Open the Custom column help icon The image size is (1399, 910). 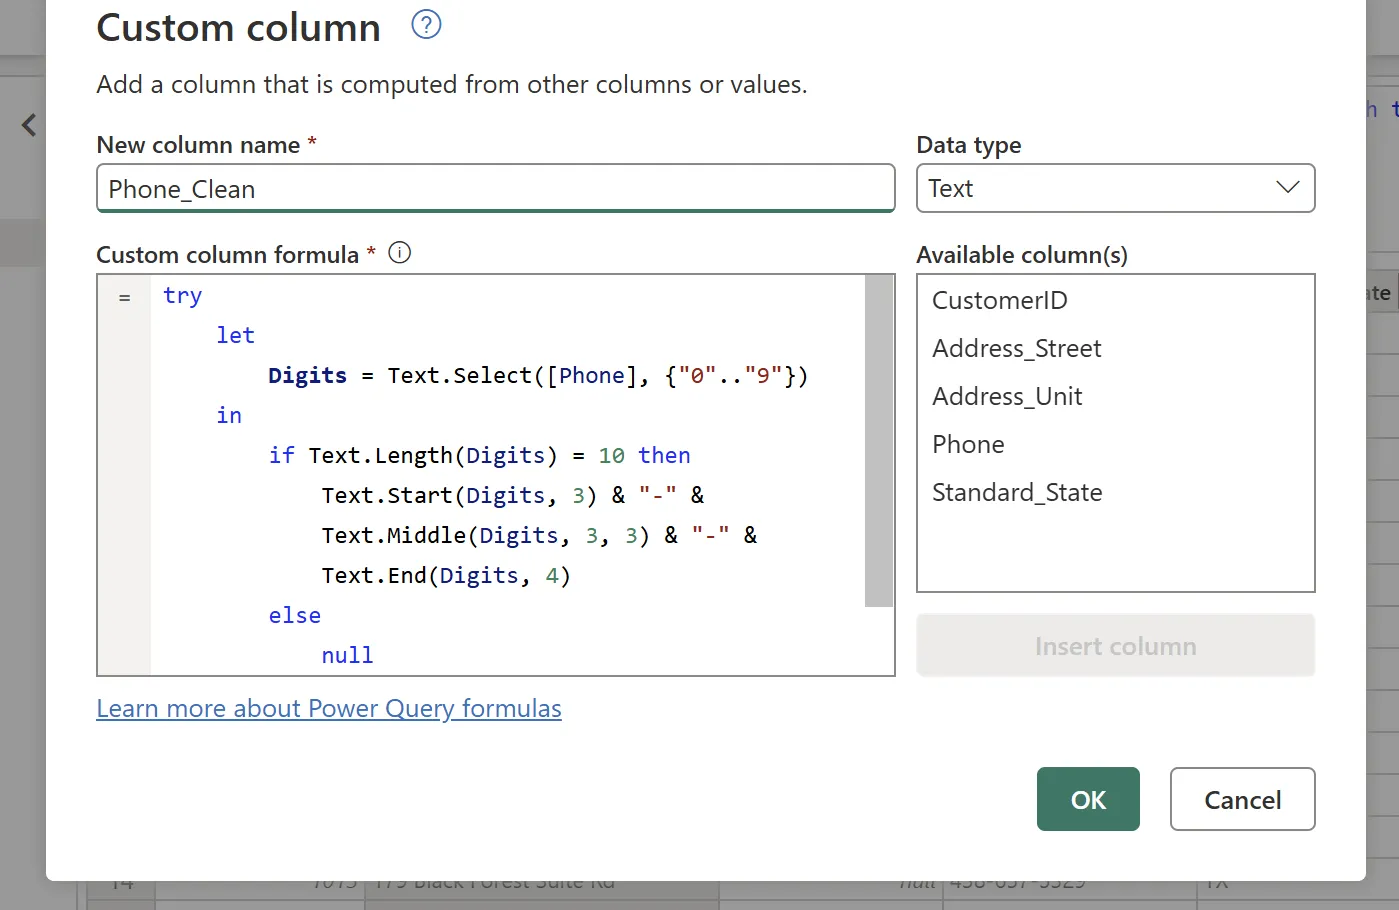pyautogui.click(x=426, y=25)
